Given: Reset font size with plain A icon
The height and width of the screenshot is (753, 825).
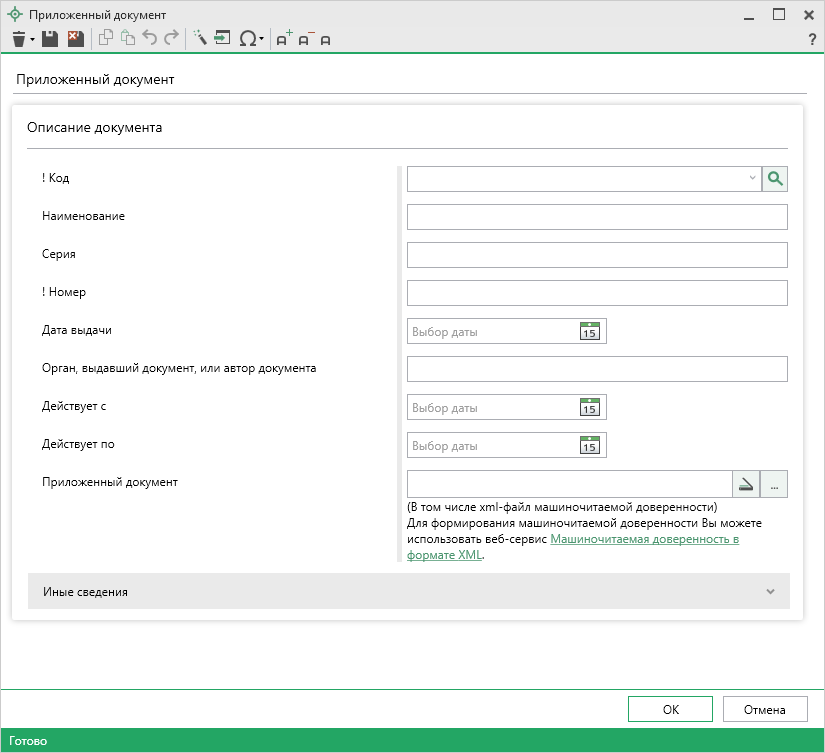Looking at the screenshot, I should pos(325,40).
